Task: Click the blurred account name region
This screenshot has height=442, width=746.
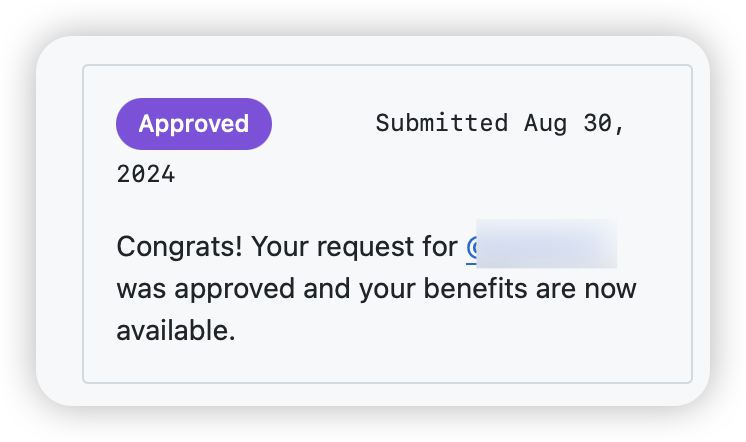Action: point(547,244)
